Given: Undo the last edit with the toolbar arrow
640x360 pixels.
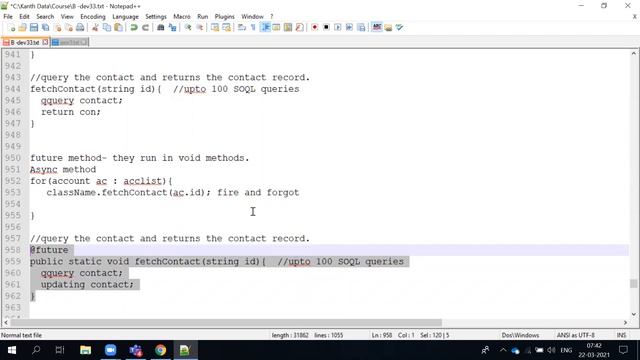Looking at the screenshot, I should pos(133,27).
